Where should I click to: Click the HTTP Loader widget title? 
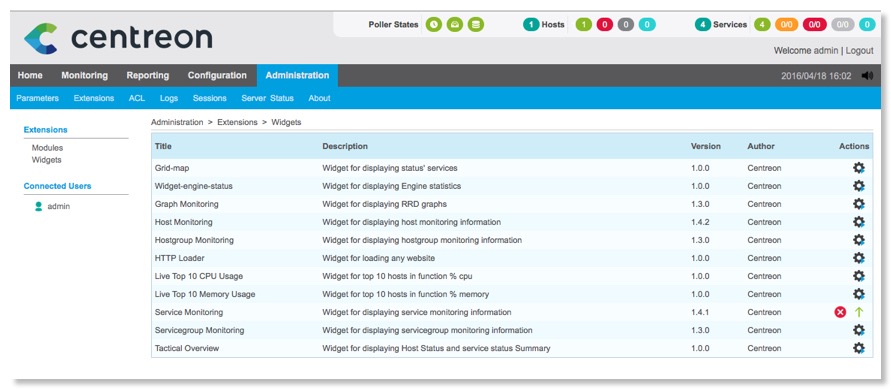coord(180,258)
